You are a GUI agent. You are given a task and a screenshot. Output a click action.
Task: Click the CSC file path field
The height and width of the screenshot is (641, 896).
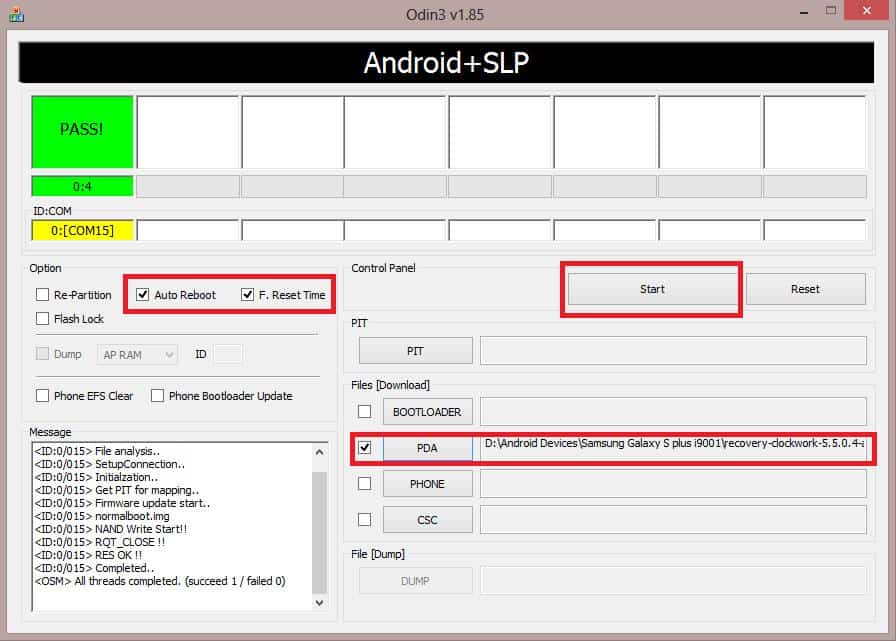pyautogui.click(x=673, y=520)
